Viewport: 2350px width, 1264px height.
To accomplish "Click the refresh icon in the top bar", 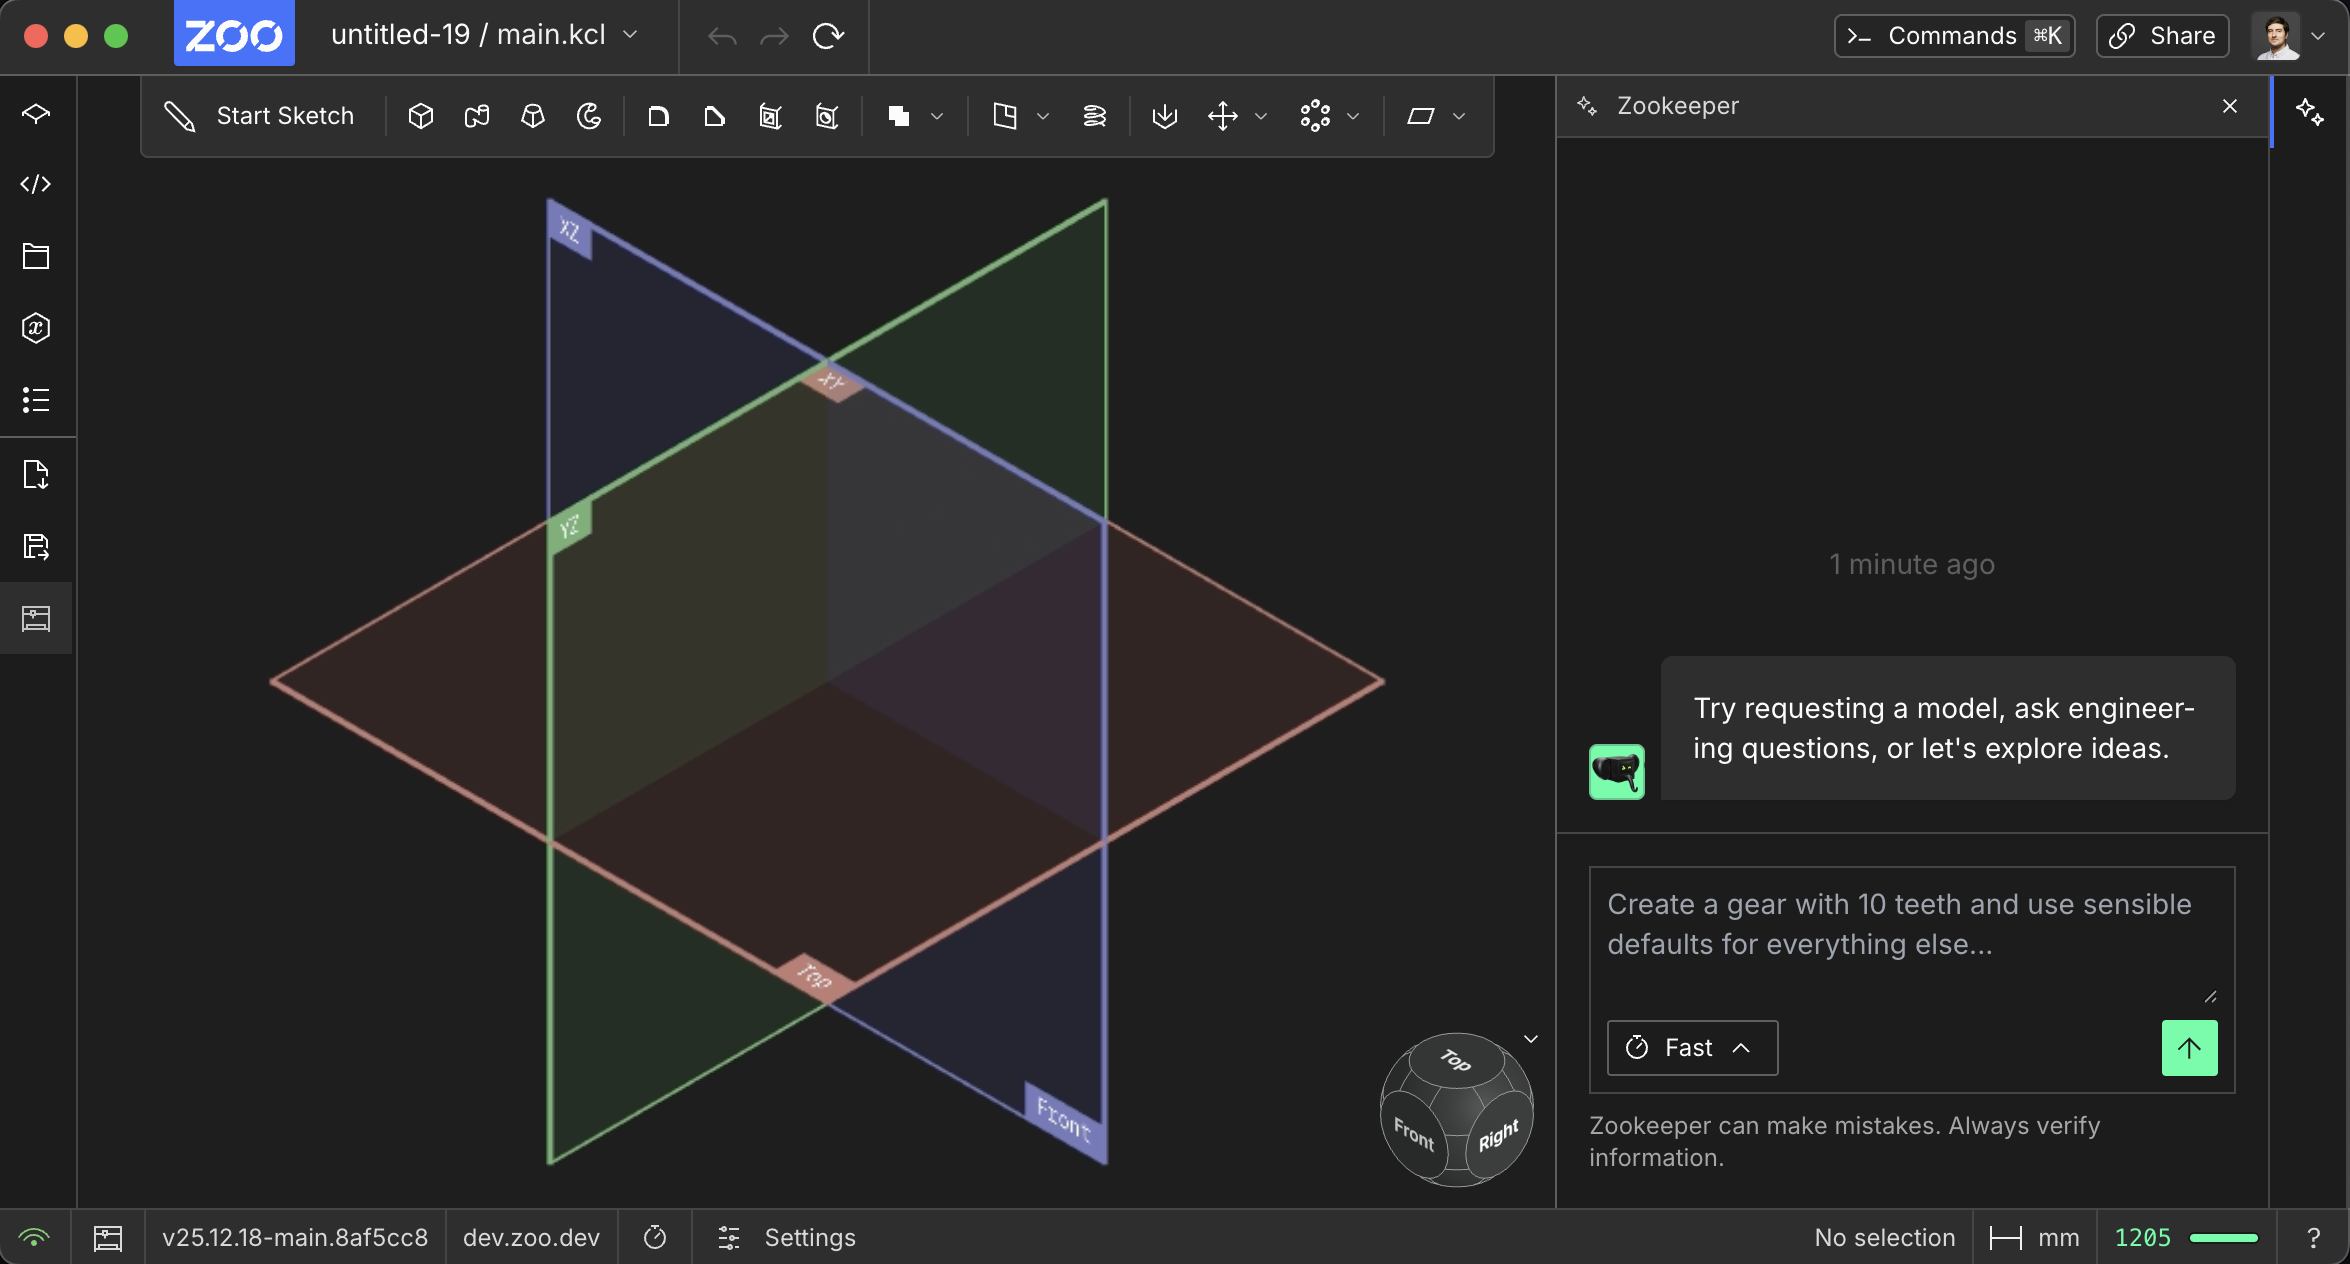I will point(828,36).
